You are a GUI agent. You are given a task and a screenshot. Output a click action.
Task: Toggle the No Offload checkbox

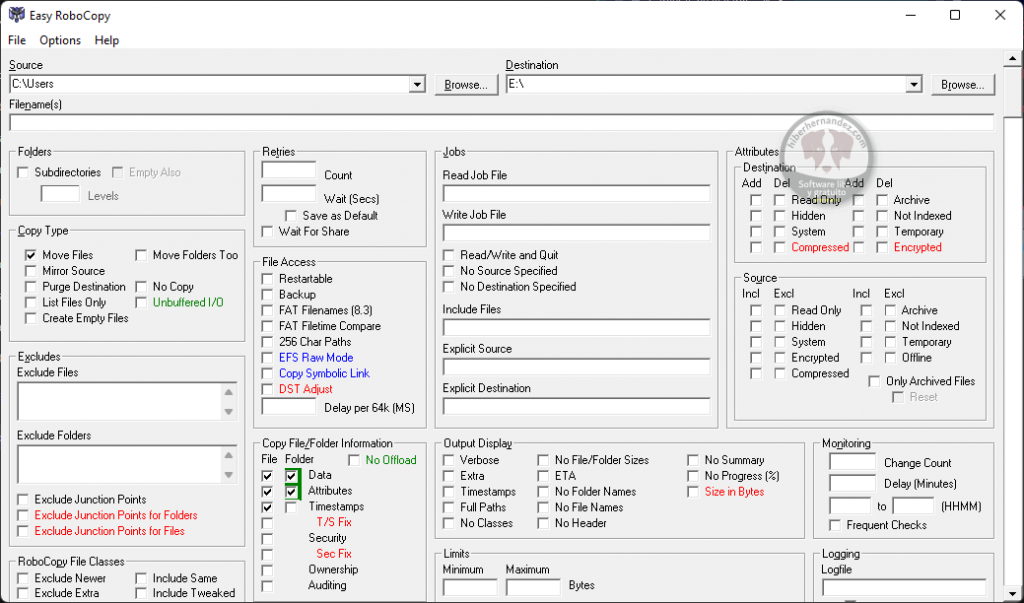coord(354,461)
